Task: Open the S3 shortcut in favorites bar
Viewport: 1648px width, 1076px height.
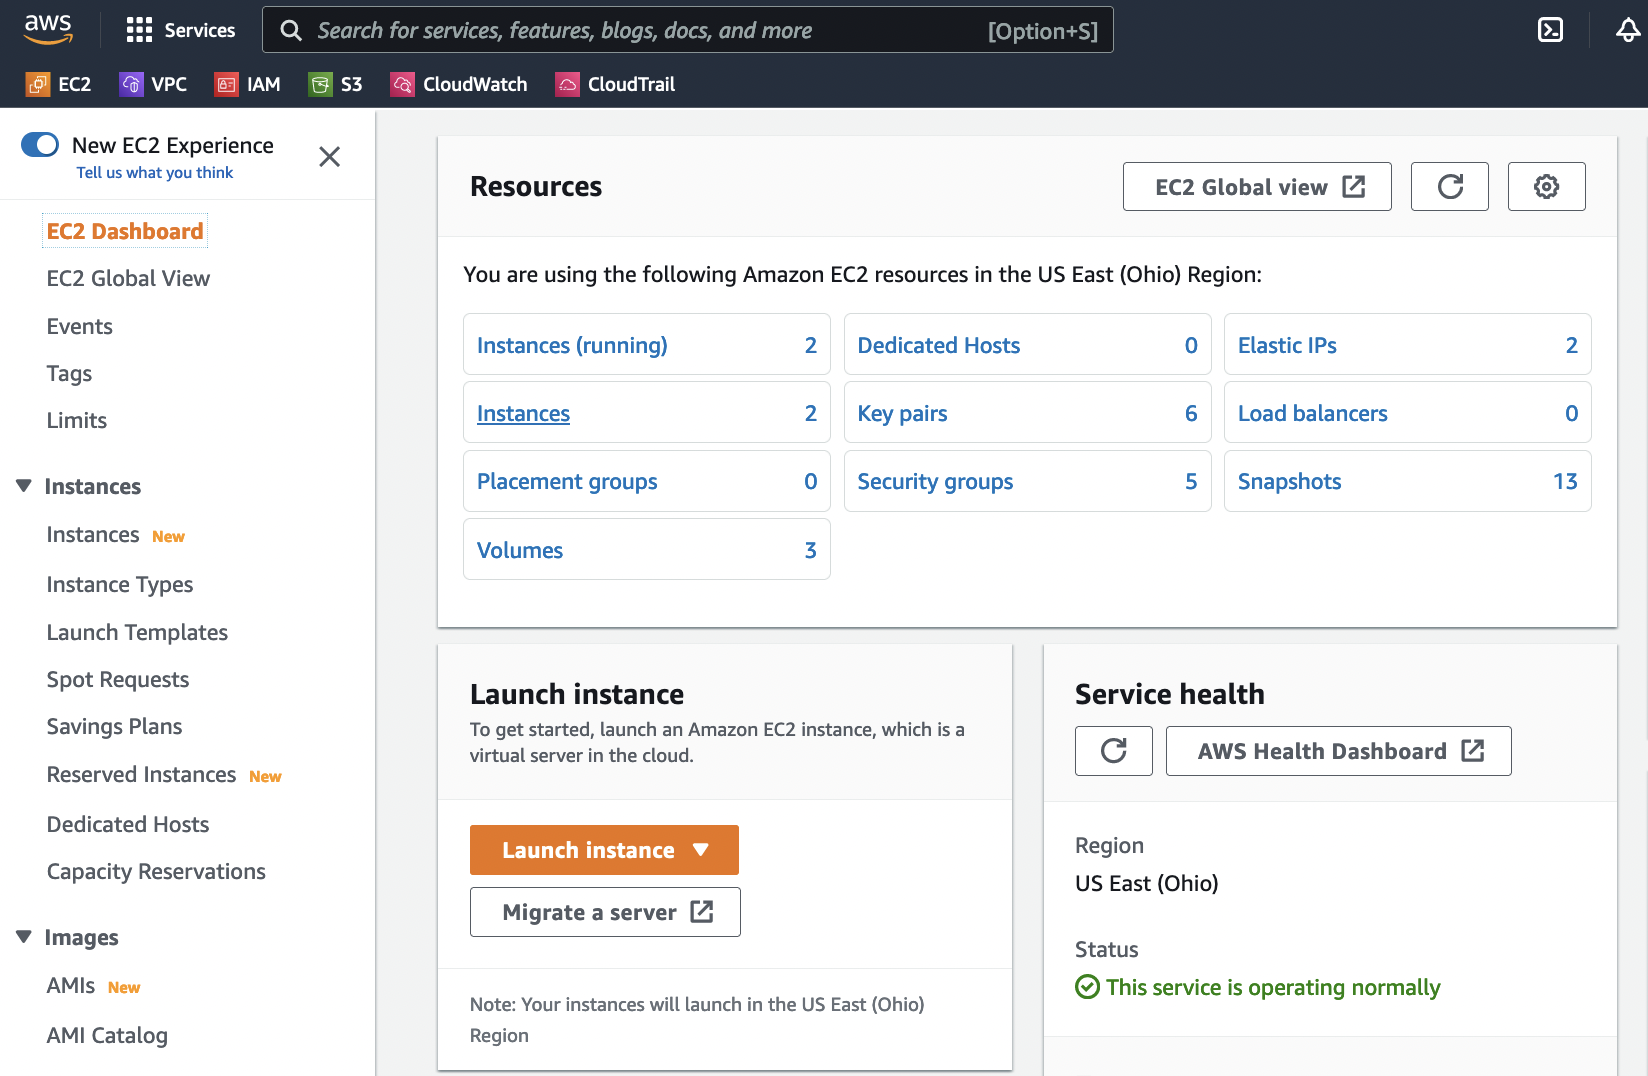Action: pos(336,85)
